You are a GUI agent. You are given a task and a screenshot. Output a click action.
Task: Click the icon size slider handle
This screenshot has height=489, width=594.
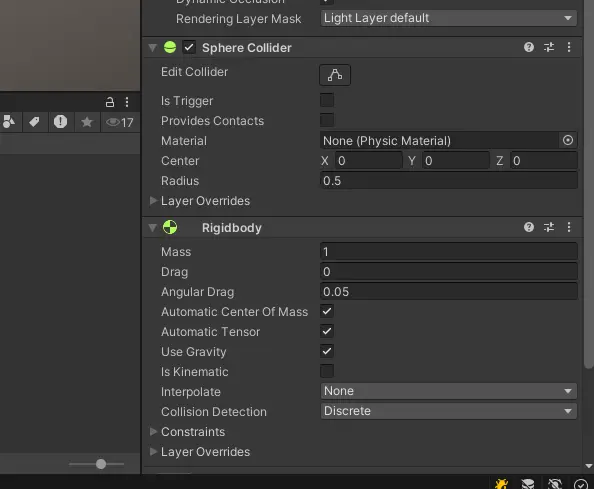101,464
